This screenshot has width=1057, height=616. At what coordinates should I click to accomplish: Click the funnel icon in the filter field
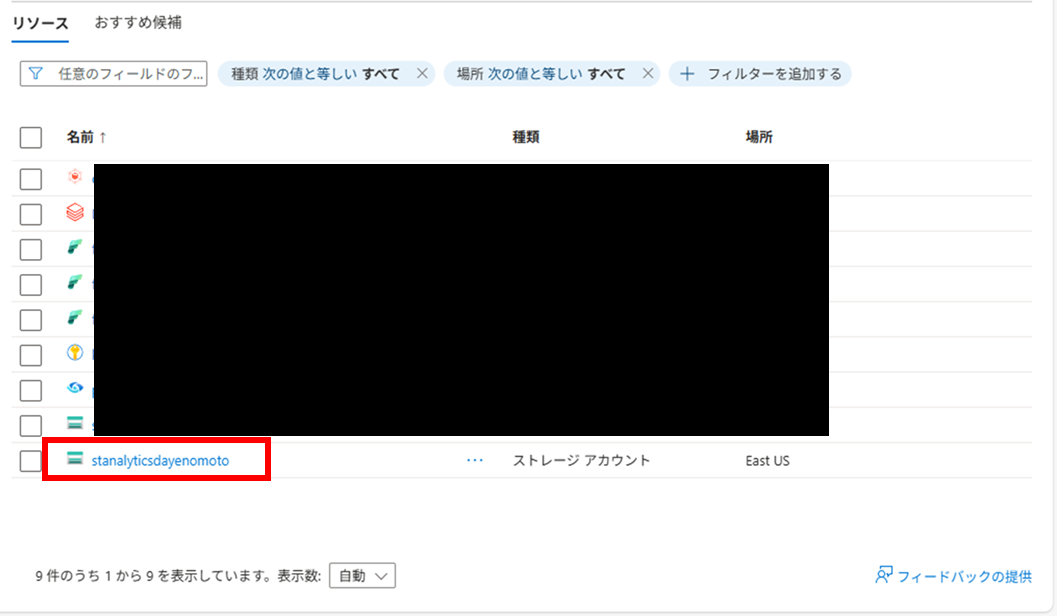pyautogui.click(x=36, y=73)
